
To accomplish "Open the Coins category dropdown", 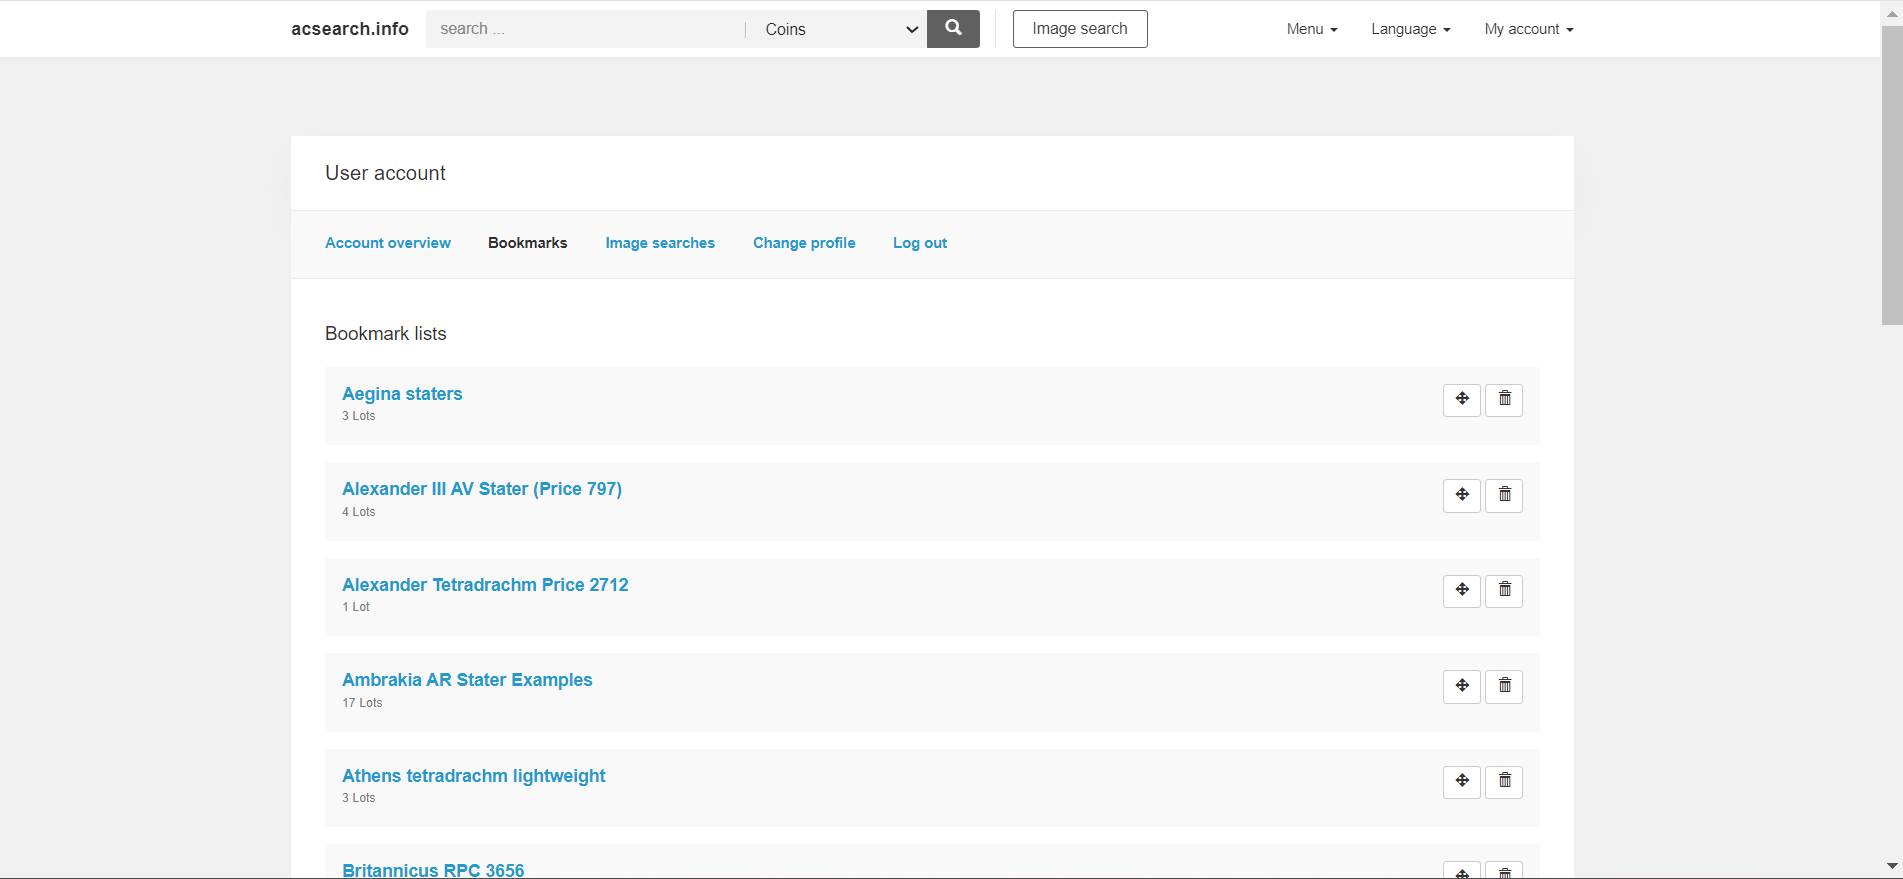I will click(840, 29).
